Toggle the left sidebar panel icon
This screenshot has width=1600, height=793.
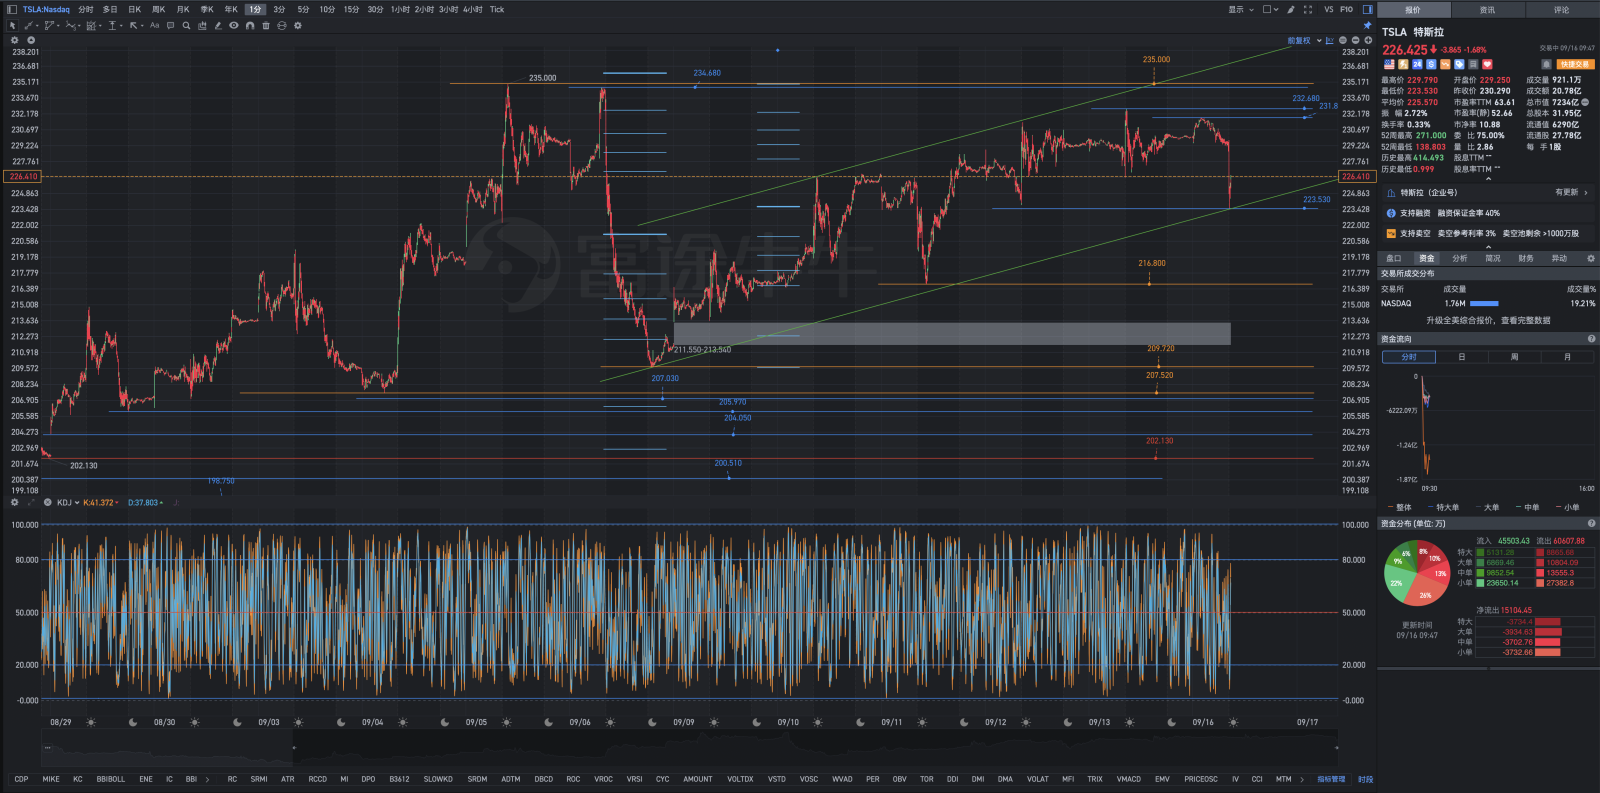click(12, 9)
